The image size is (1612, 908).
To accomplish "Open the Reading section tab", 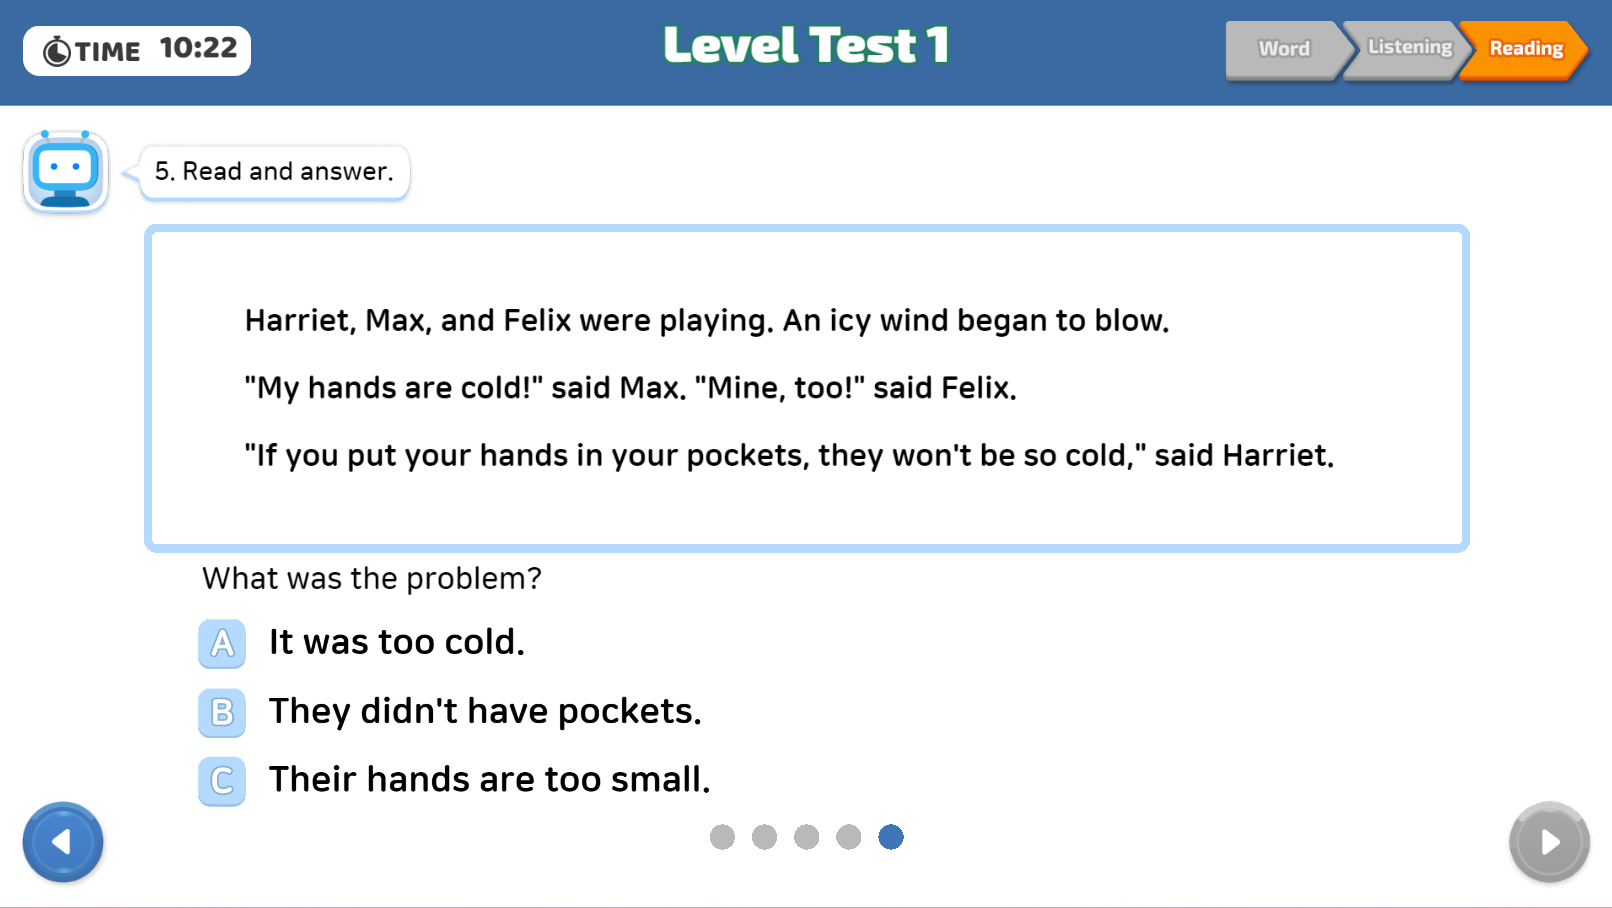I will click(1525, 49).
